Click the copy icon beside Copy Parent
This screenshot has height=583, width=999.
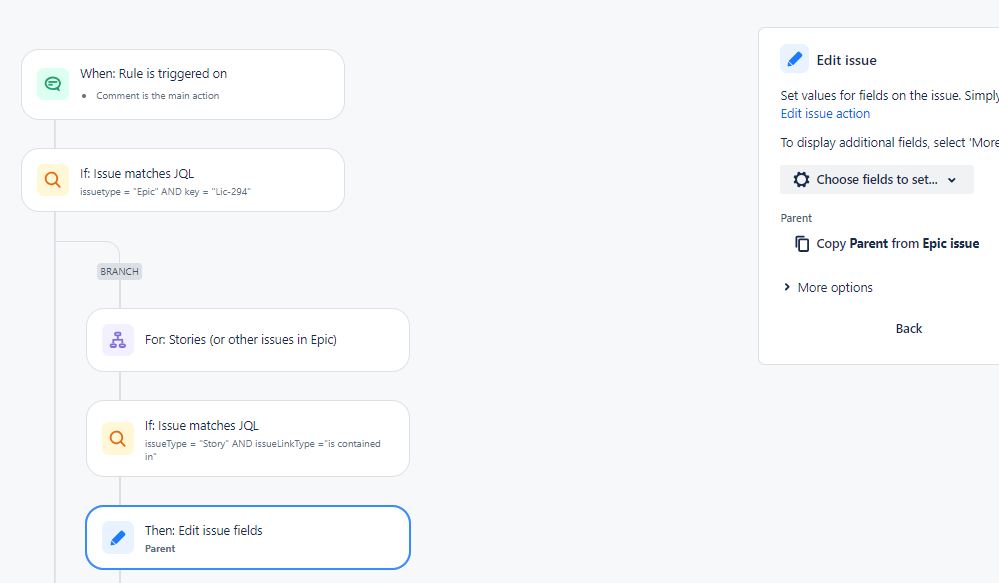[802, 243]
